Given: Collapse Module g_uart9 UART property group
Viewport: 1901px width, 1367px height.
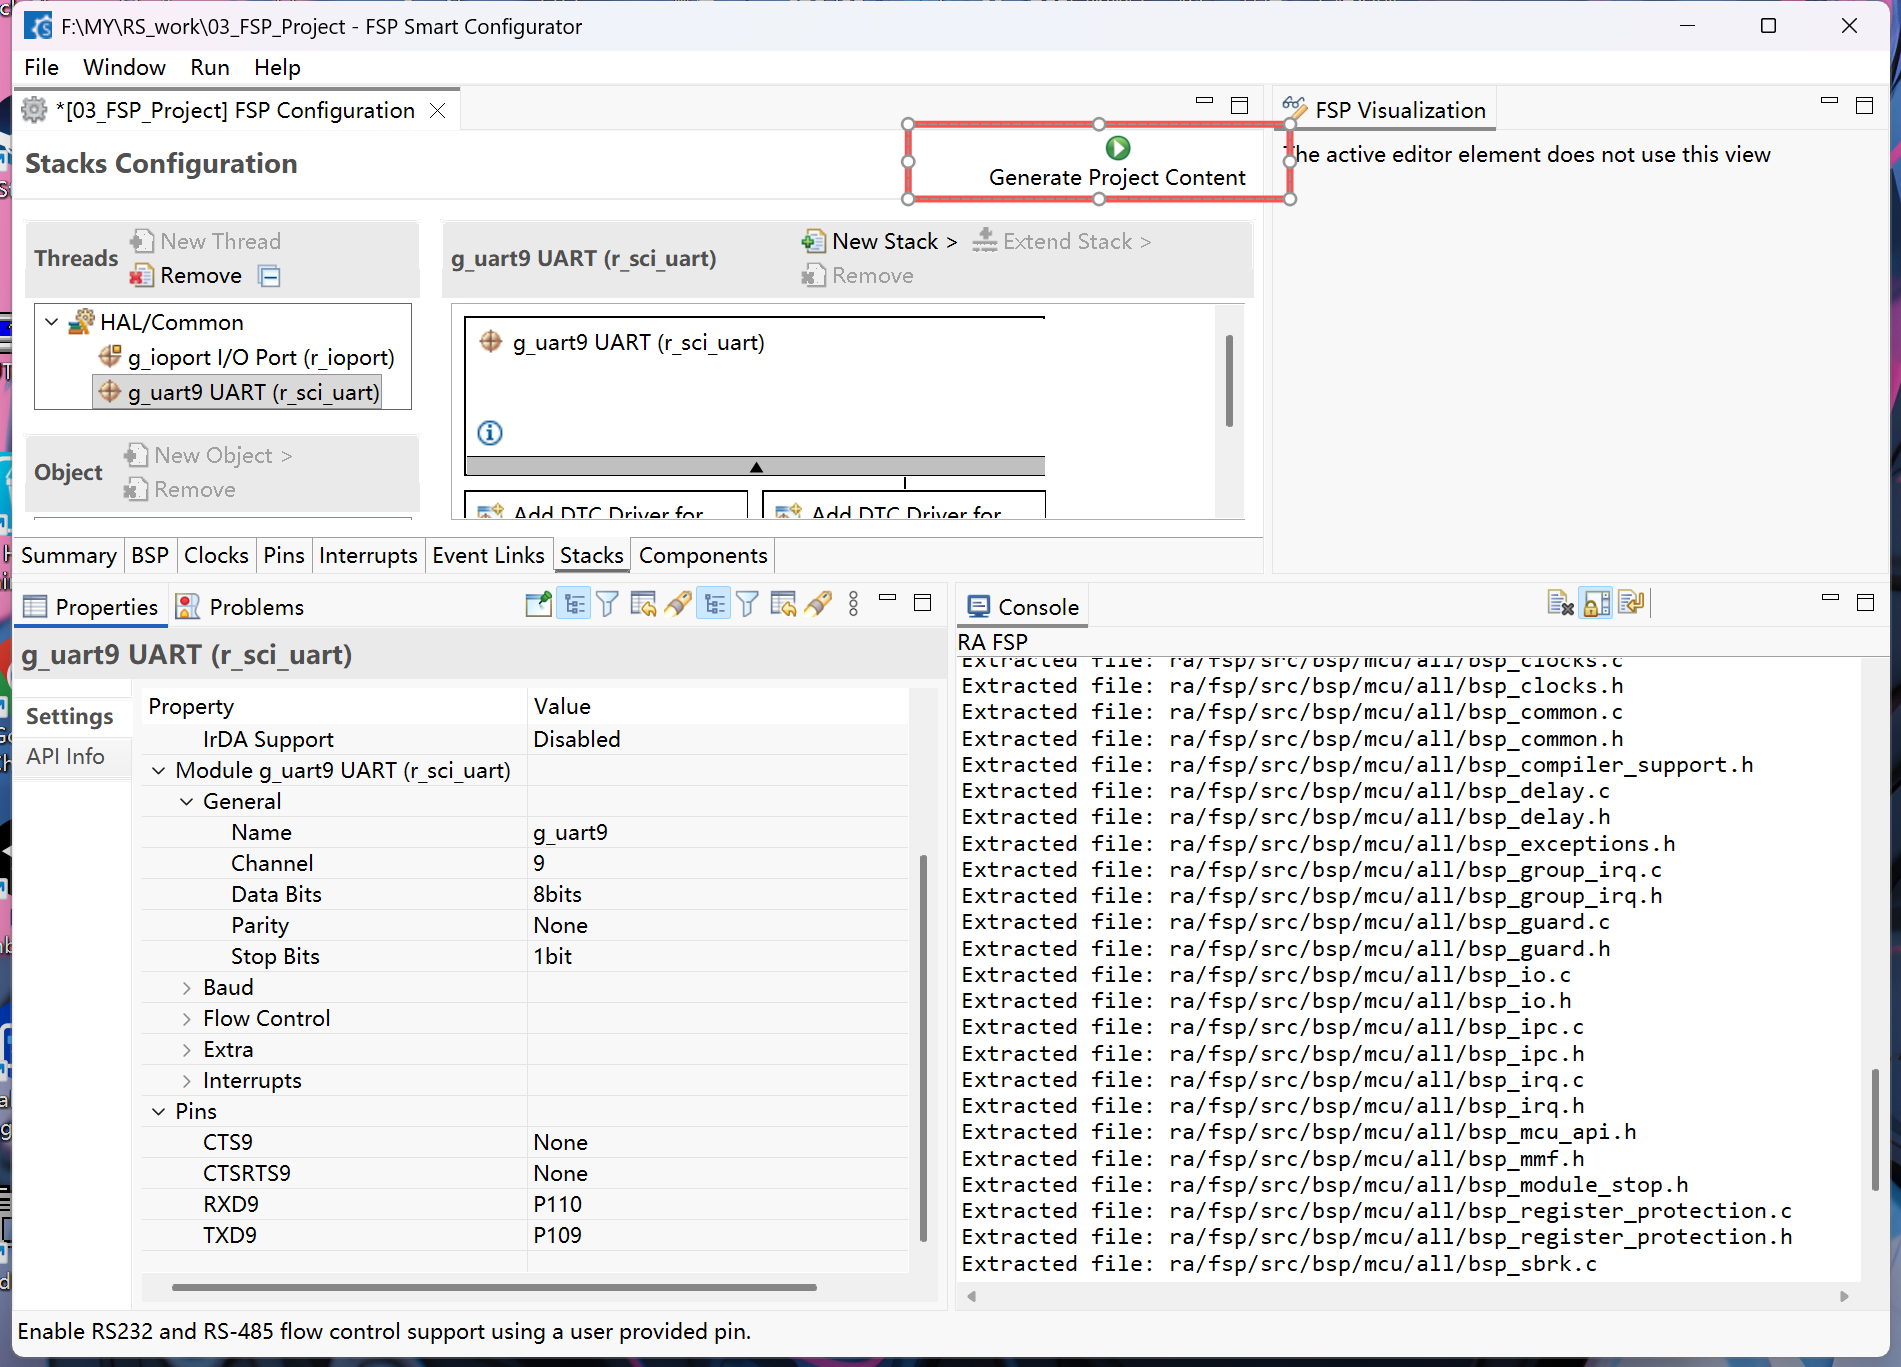Looking at the screenshot, I should click(x=158, y=771).
